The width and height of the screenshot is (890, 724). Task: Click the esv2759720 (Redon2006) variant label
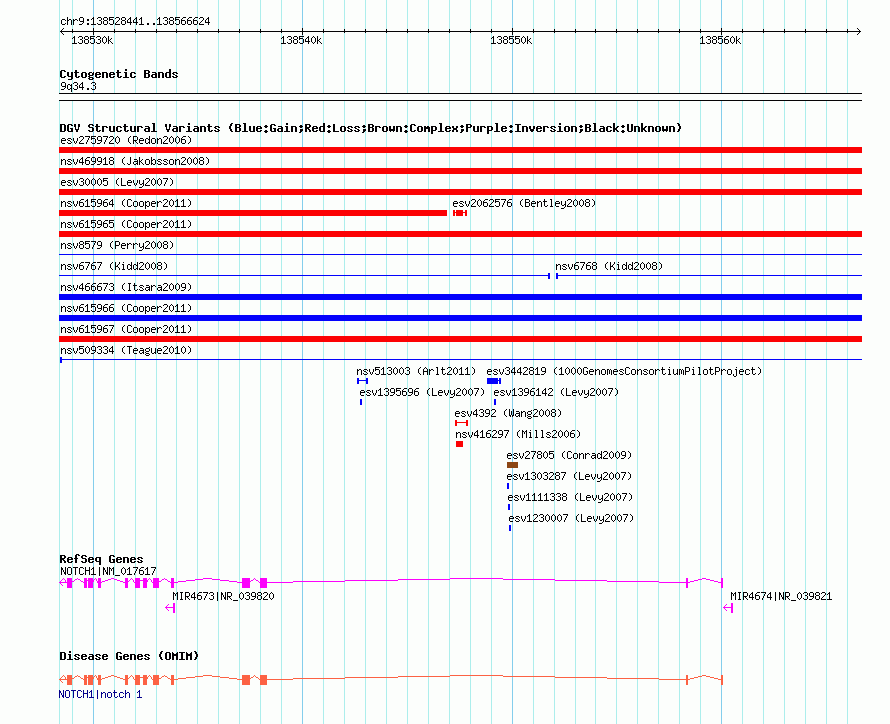126,140
